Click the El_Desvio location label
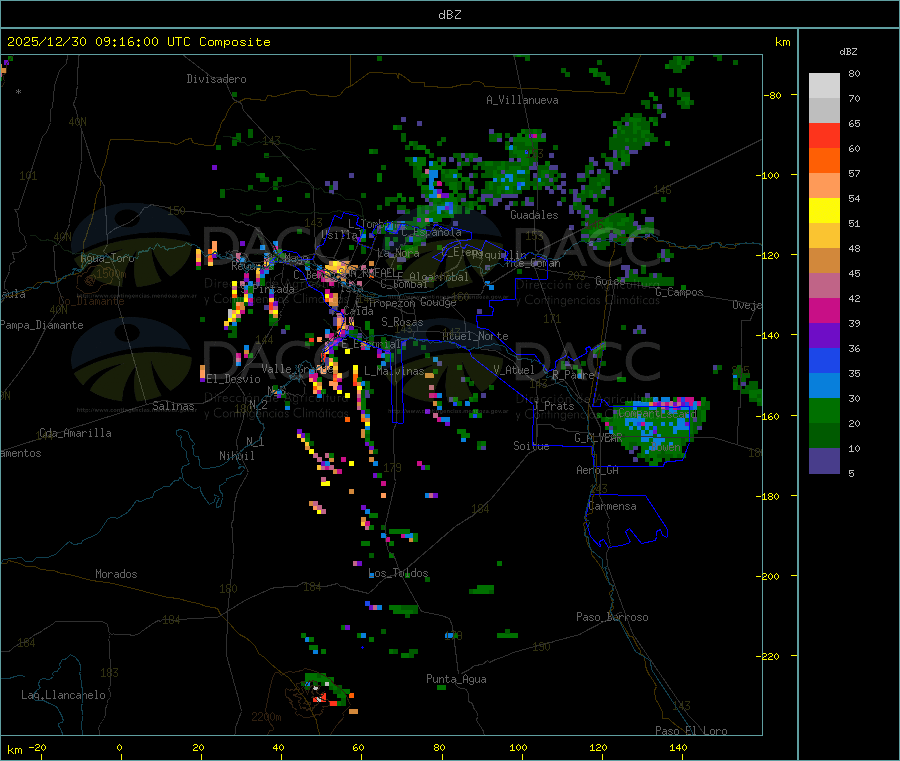This screenshot has width=900, height=761. click(x=234, y=379)
